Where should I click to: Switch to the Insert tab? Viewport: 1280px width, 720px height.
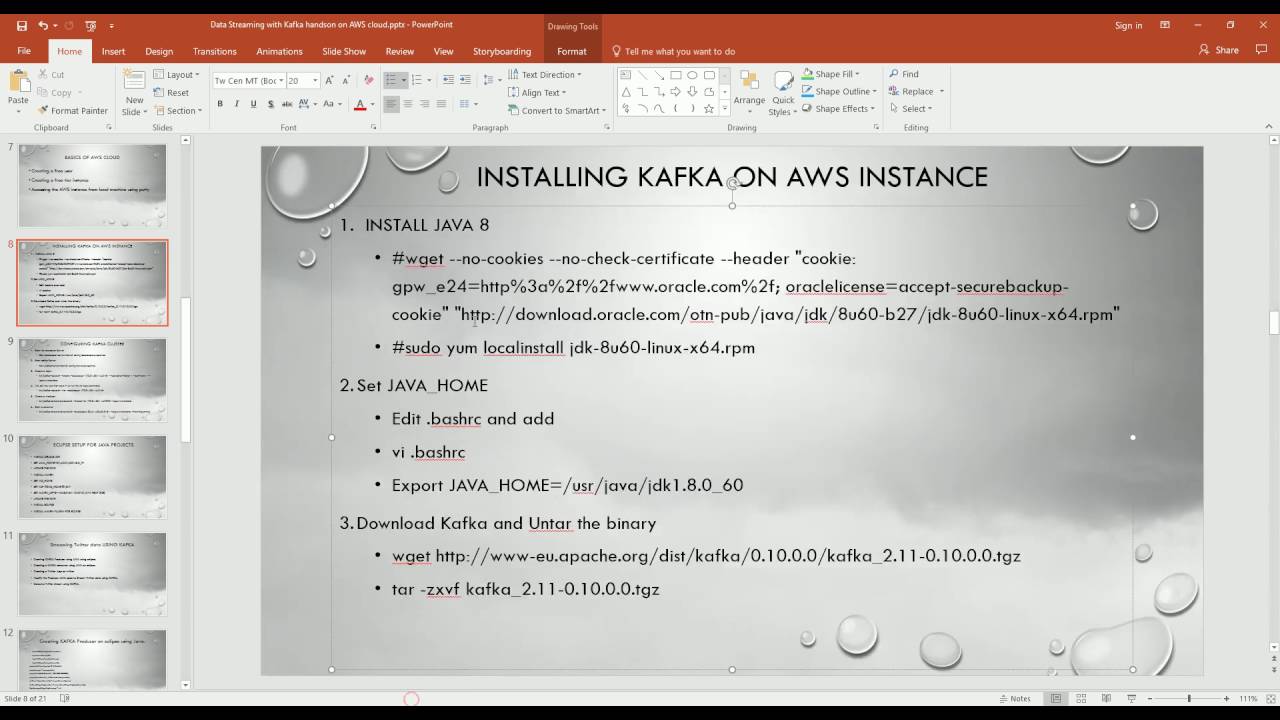point(113,51)
